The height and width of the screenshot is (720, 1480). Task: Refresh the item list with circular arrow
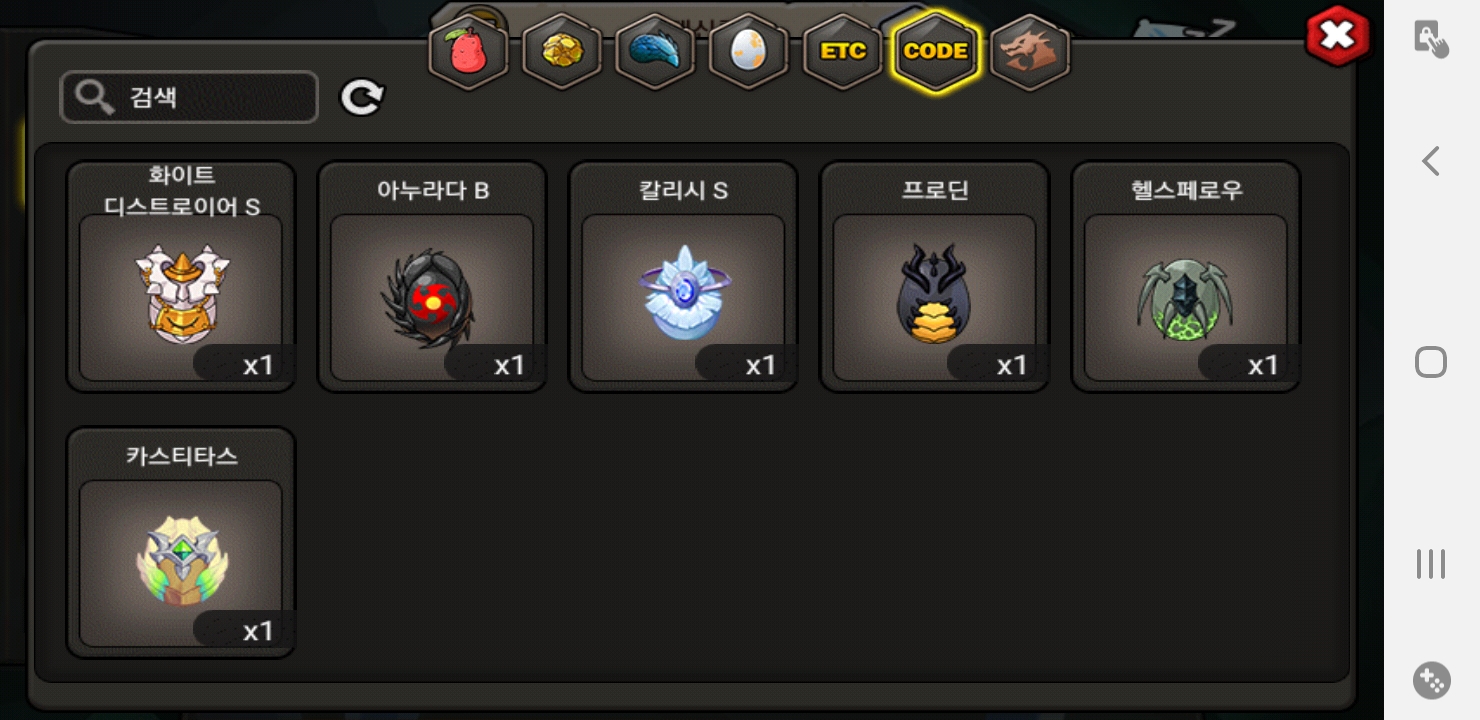coord(362,97)
